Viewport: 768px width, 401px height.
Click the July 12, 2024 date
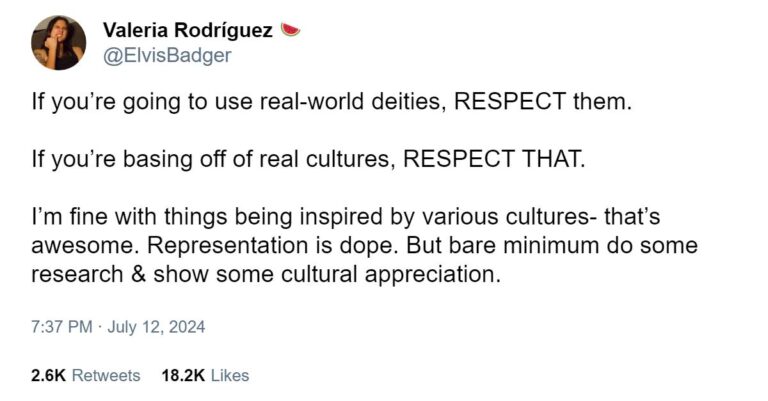click(156, 327)
